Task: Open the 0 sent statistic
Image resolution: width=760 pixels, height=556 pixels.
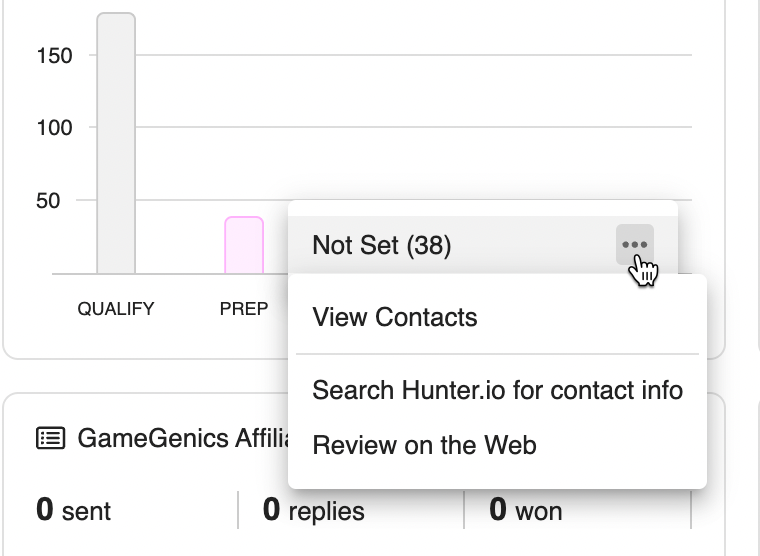Action: coord(73,511)
